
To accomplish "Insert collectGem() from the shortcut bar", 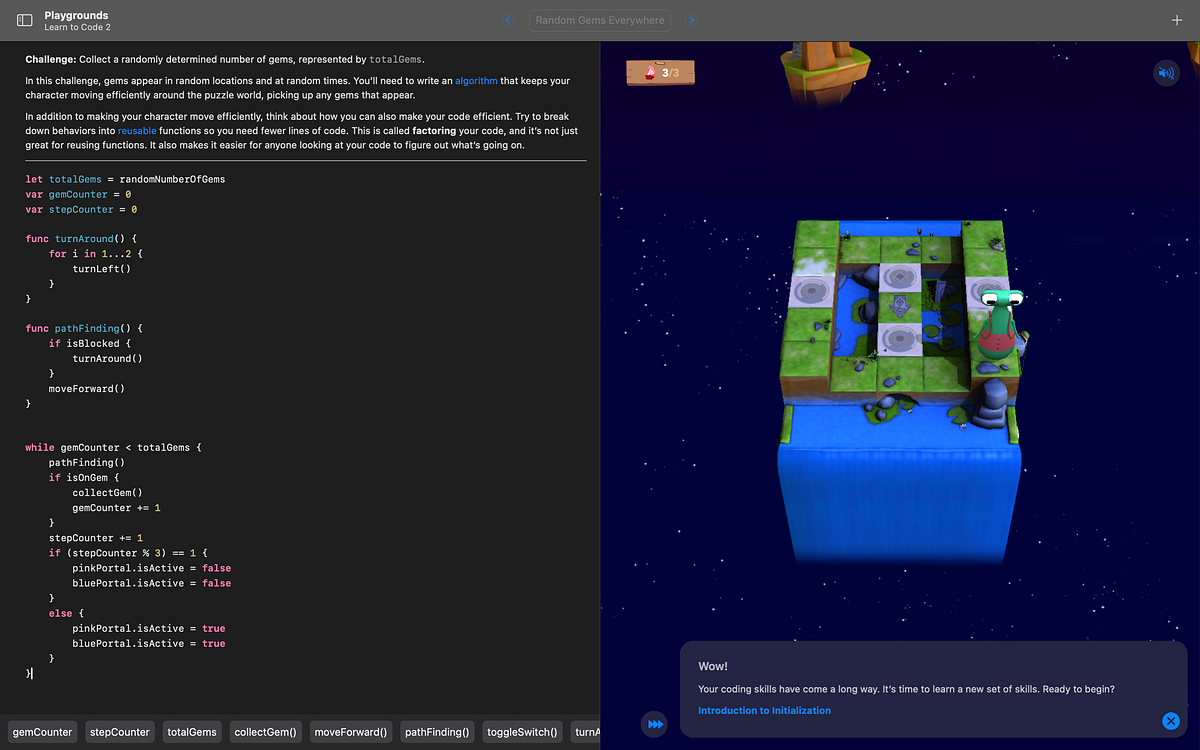I will pyautogui.click(x=265, y=731).
